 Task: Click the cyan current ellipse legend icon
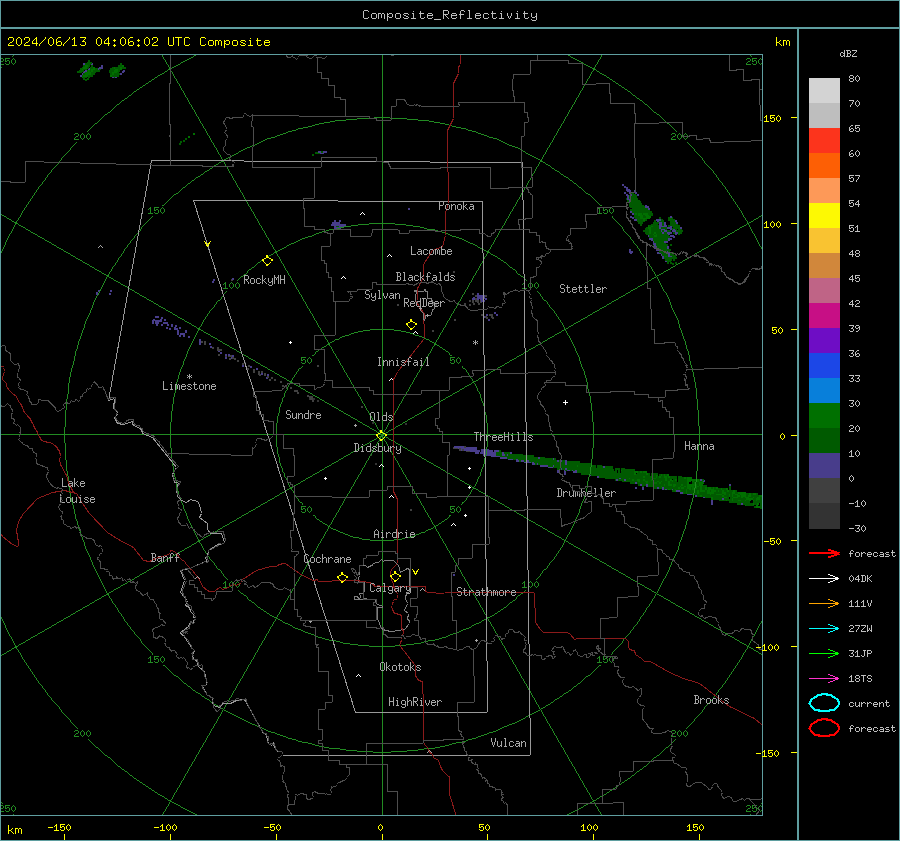(824, 703)
